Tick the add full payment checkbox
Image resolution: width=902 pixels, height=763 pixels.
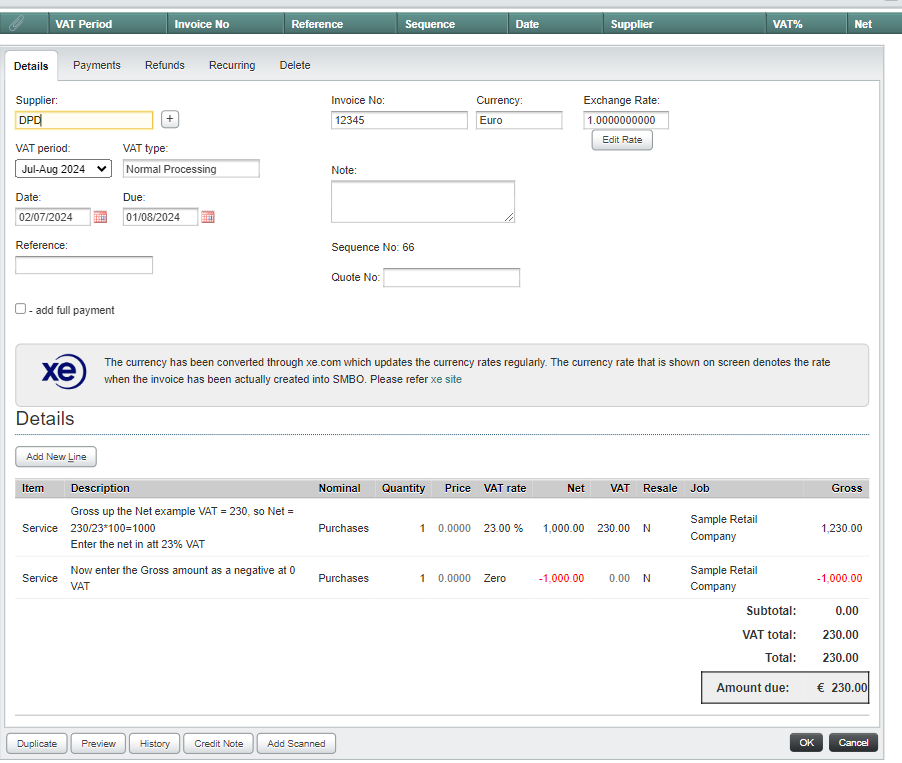[x=21, y=309]
